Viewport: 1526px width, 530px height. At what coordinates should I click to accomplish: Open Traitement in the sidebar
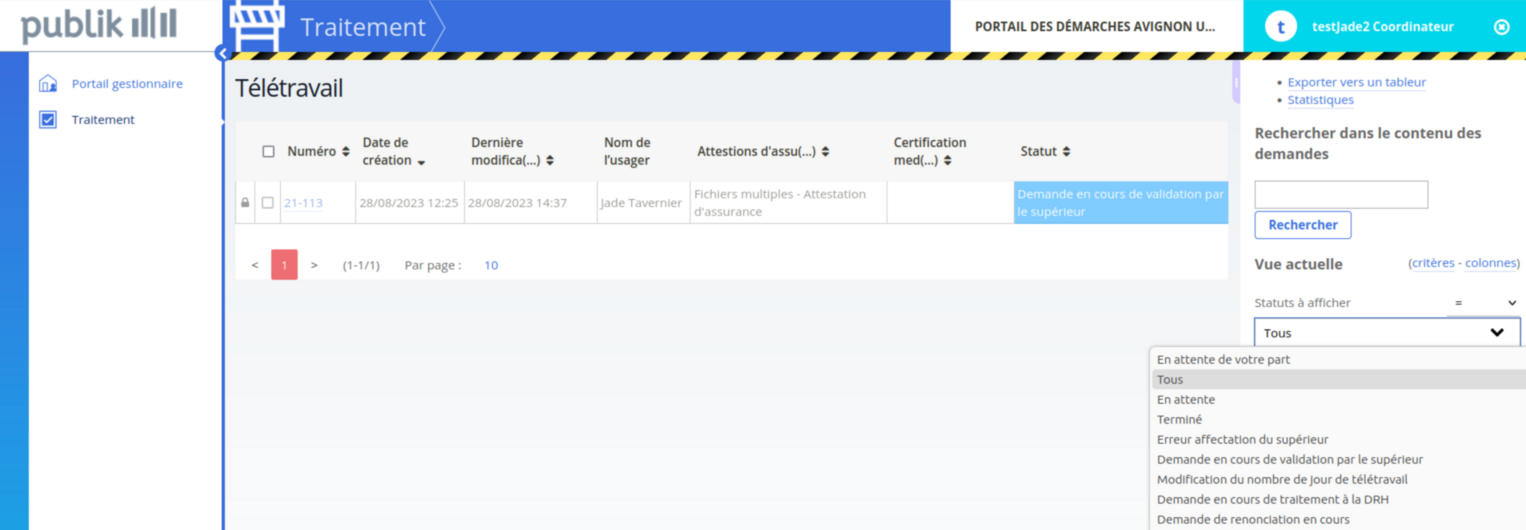click(x=103, y=120)
